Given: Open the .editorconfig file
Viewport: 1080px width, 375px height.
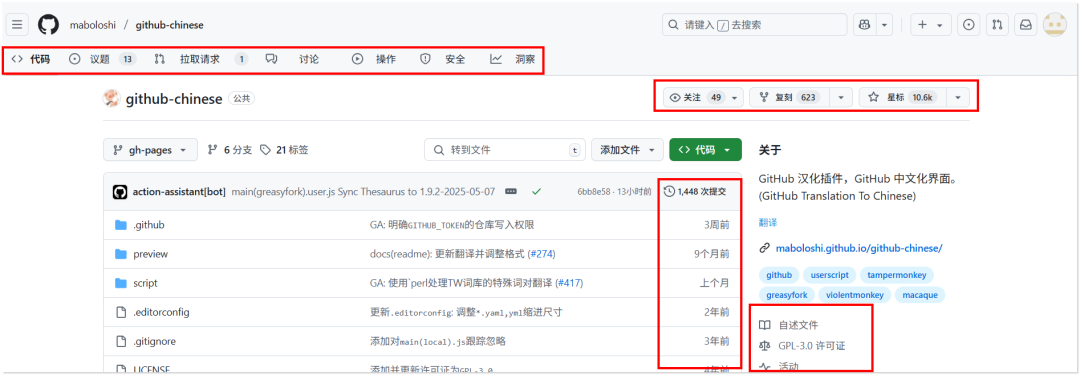Looking at the screenshot, I should [161, 312].
